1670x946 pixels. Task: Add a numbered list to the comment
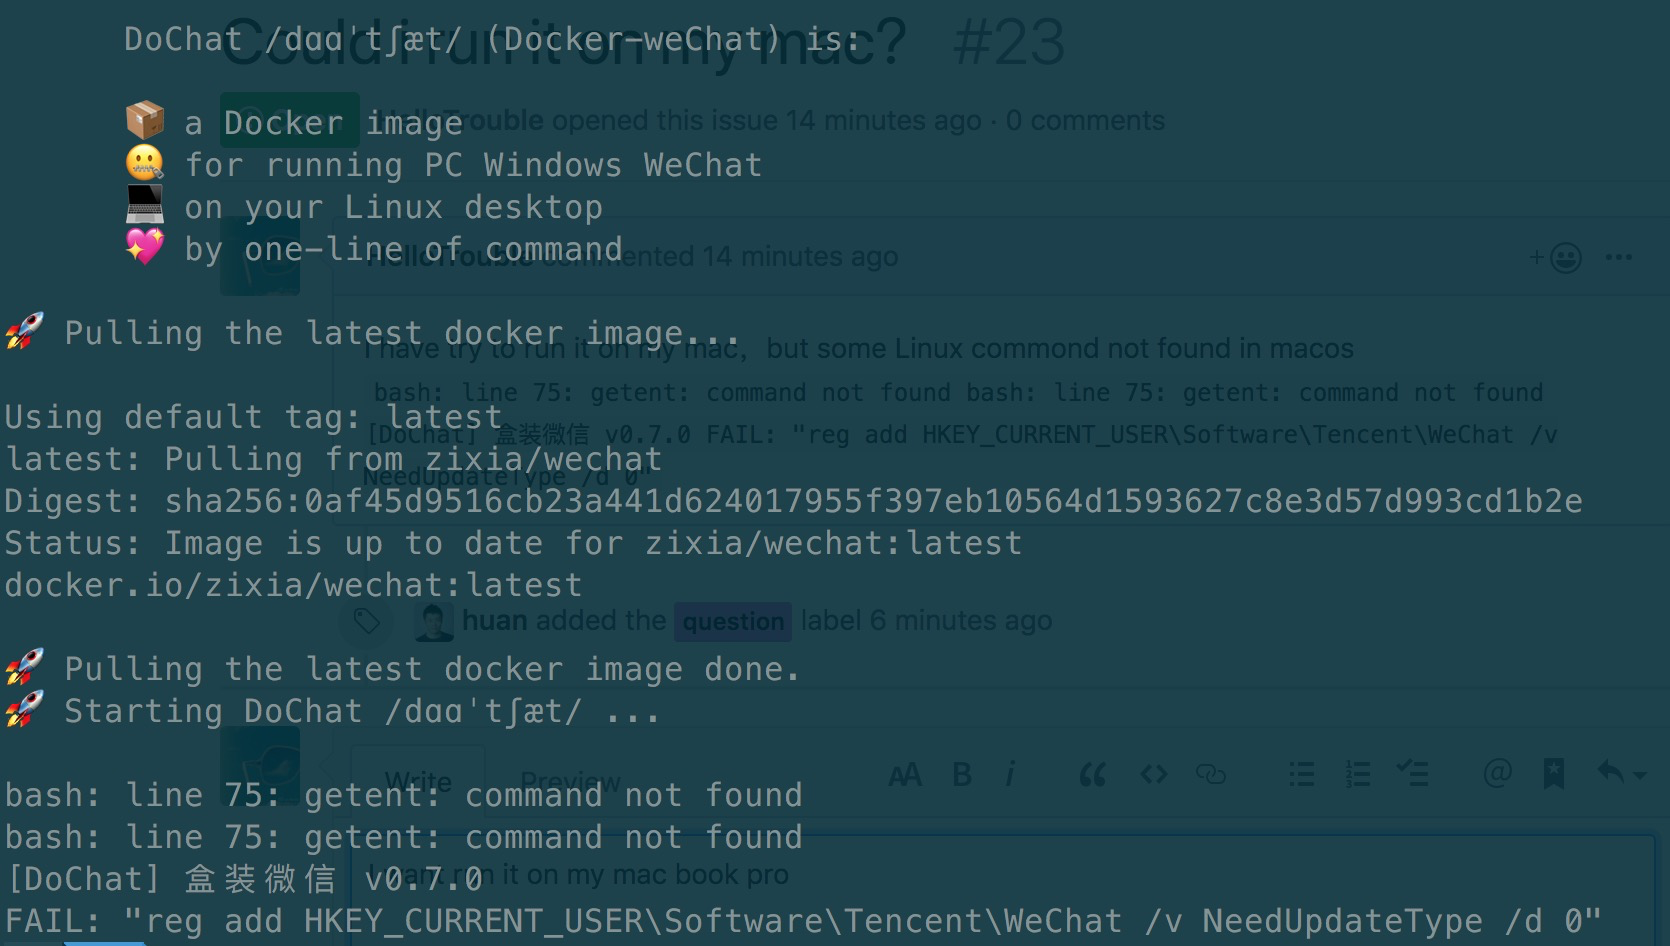(1358, 773)
